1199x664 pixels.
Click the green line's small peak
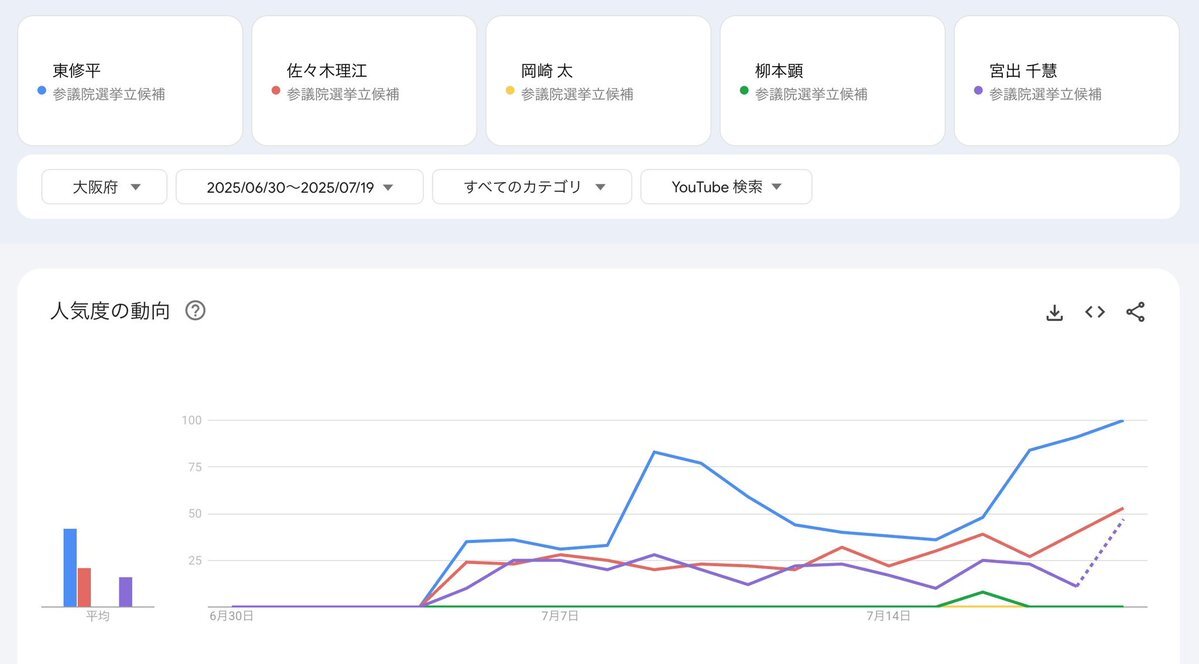tap(983, 592)
